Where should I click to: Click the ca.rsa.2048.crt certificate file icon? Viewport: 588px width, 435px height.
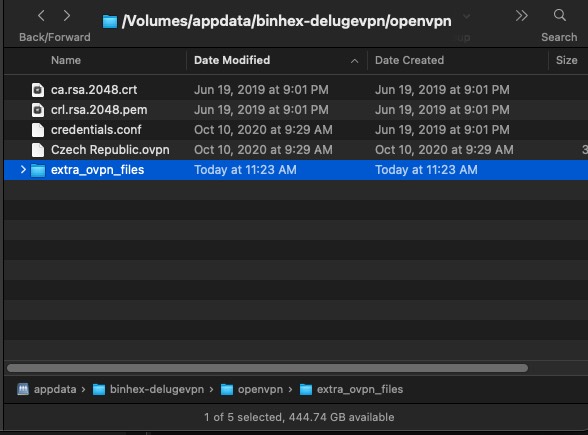tap(38, 90)
